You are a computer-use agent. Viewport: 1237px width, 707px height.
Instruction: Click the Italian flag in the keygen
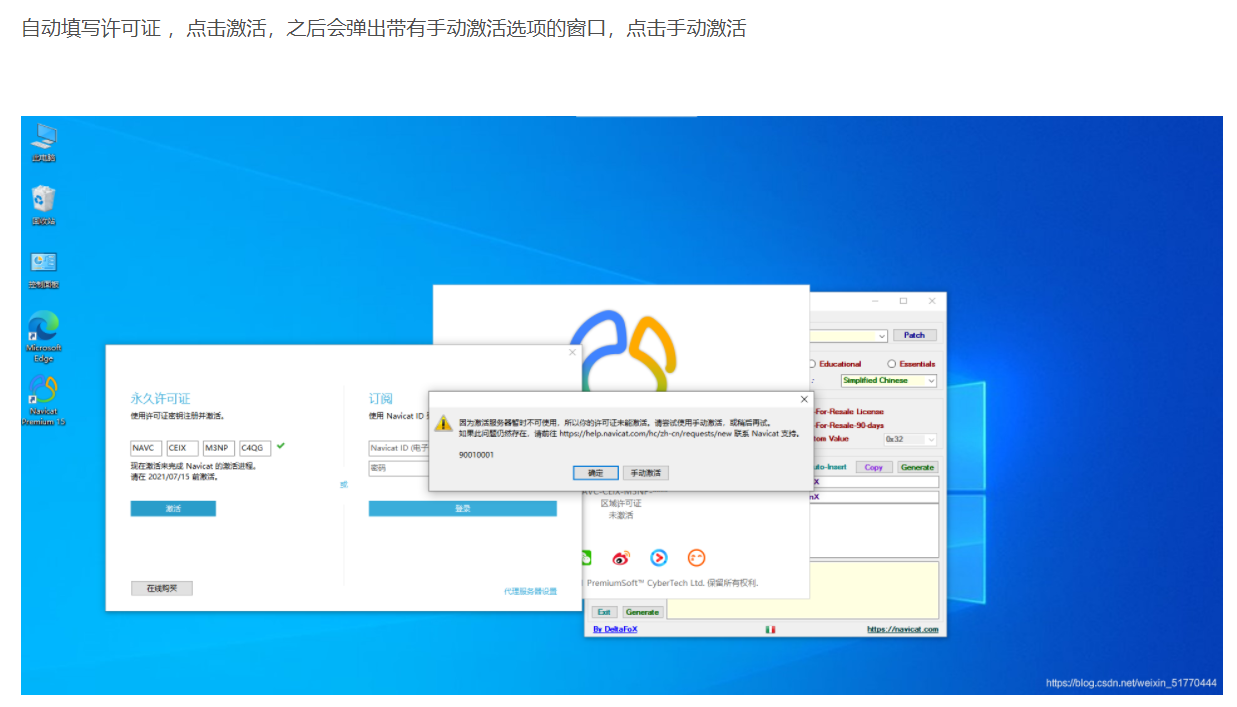point(770,629)
